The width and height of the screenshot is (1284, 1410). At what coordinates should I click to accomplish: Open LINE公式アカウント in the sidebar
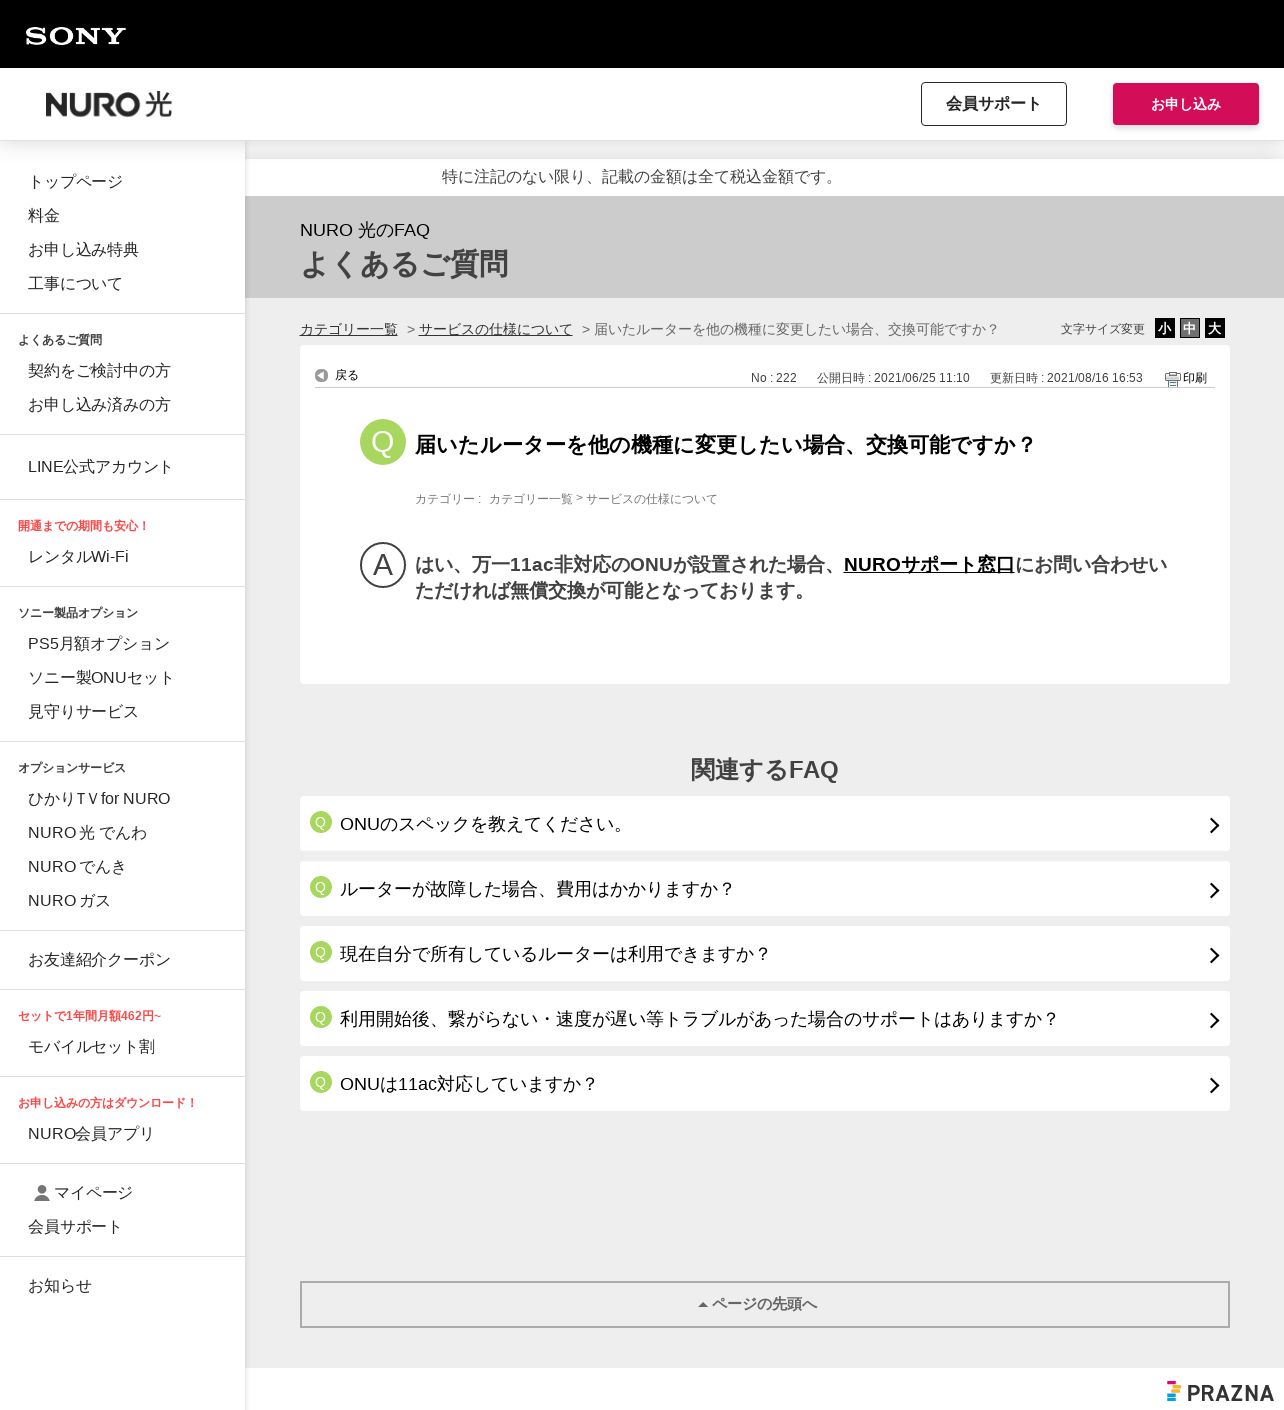pos(100,466)
